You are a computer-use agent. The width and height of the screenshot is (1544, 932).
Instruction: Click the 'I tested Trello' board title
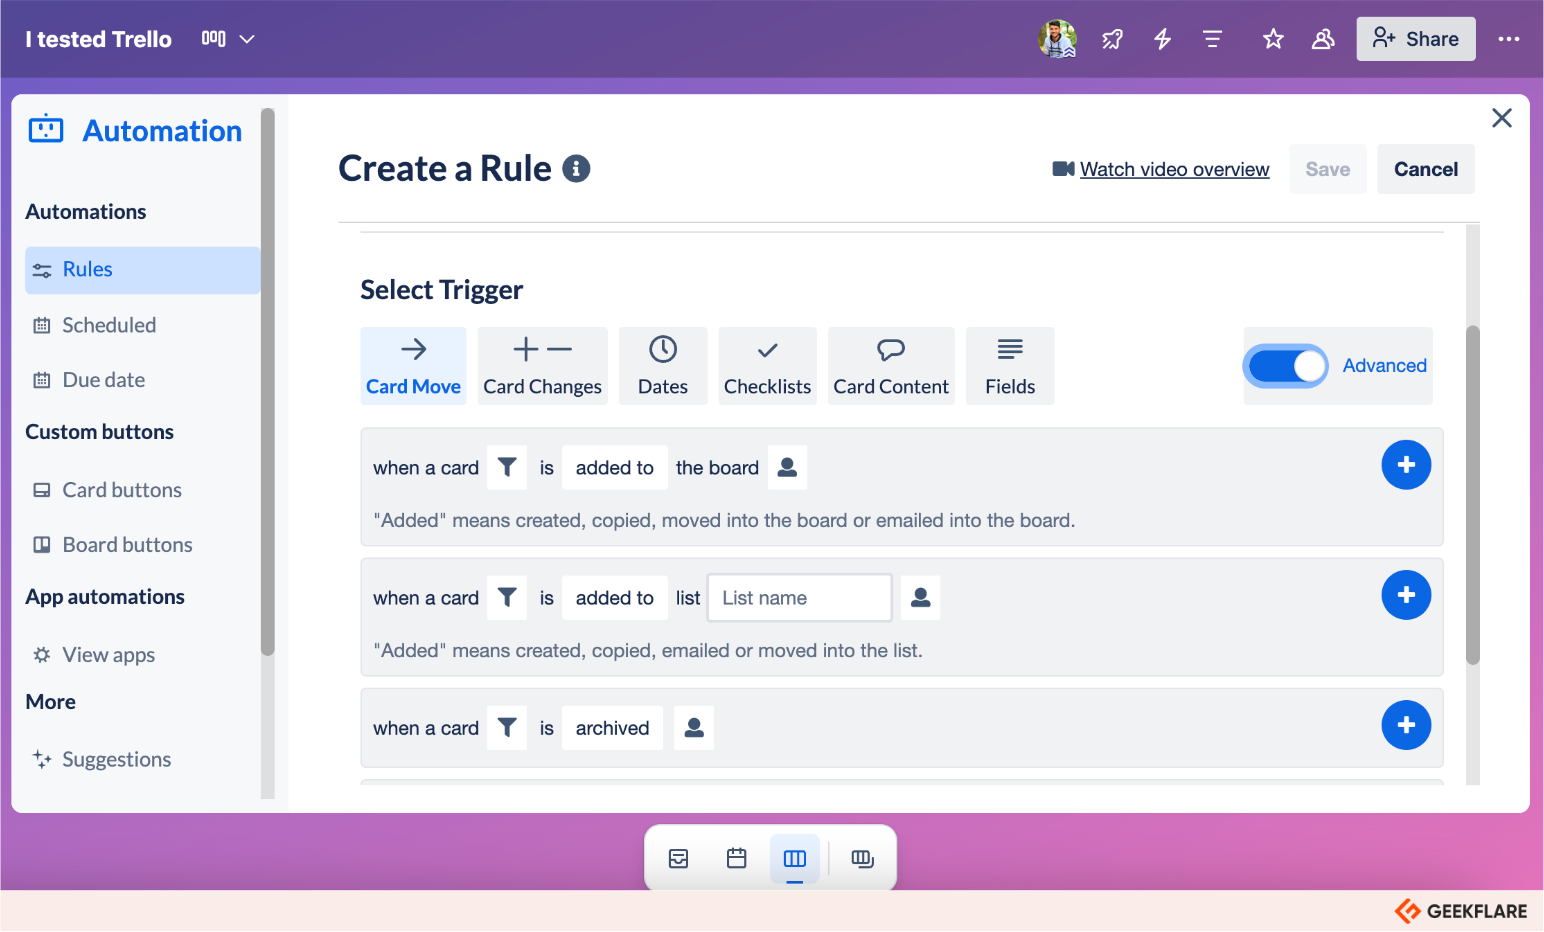[98, 39]
